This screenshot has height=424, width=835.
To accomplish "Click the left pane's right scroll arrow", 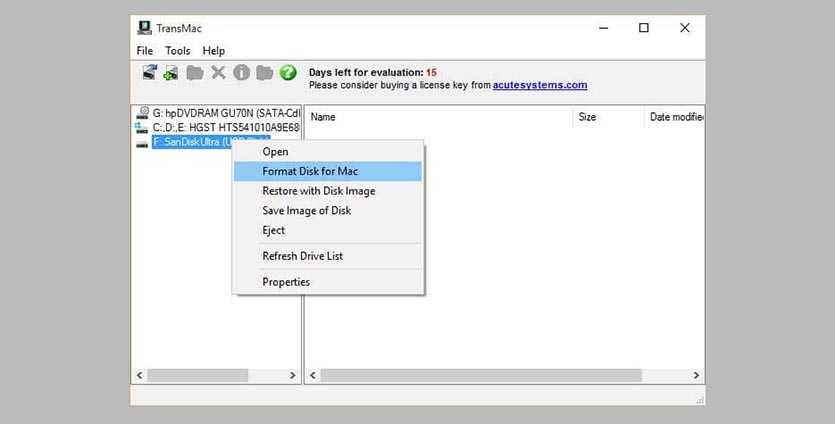I will (x=293, y=375).
